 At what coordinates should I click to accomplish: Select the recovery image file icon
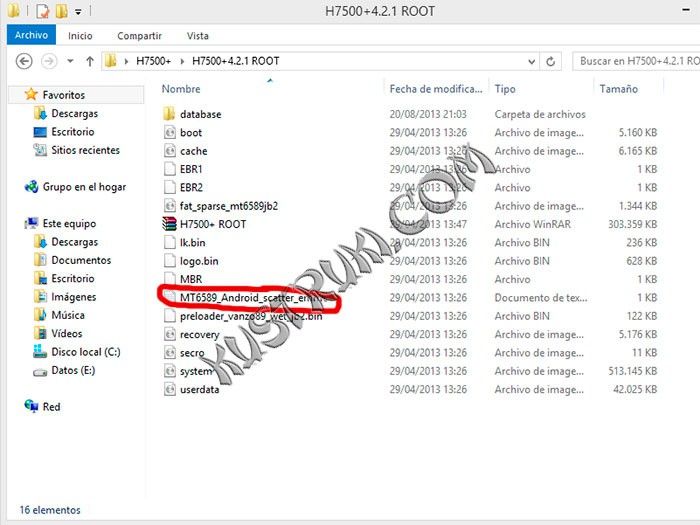(170, 334)
